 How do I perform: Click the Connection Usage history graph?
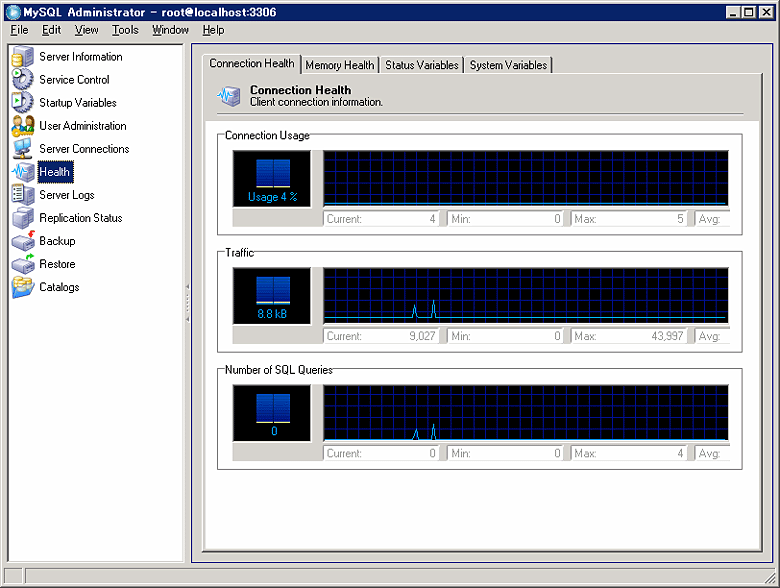pos(526,179)
